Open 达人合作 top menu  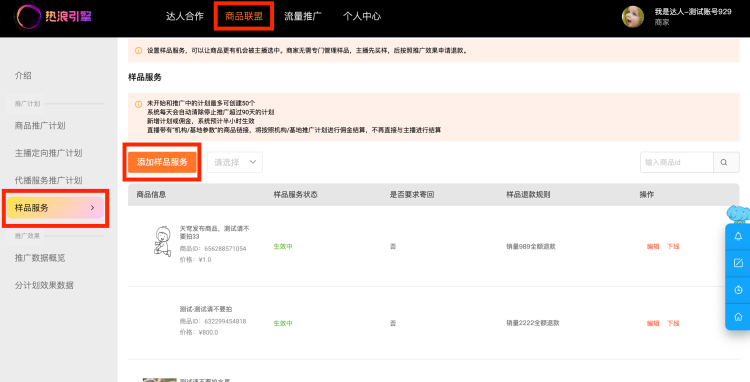coord(185,16)
